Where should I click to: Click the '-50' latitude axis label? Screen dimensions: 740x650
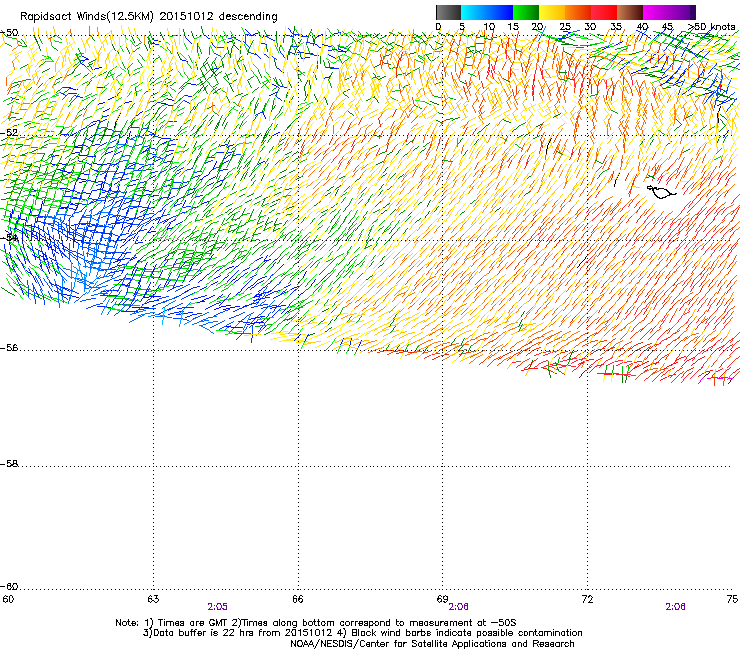[10, 33]
